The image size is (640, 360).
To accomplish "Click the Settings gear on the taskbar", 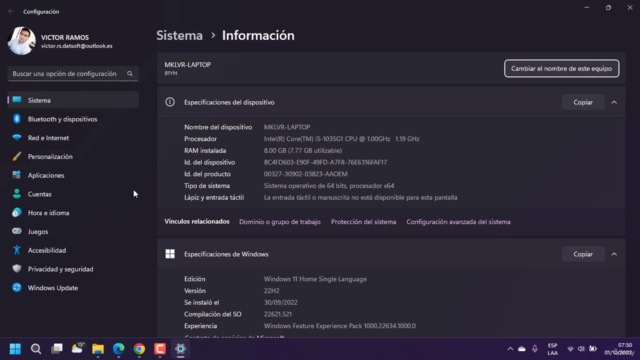I will tap(180, 349).
